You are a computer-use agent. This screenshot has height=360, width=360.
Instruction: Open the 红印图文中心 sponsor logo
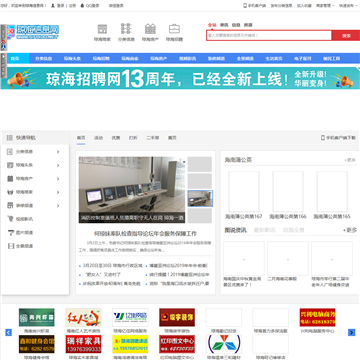(177, 344)
